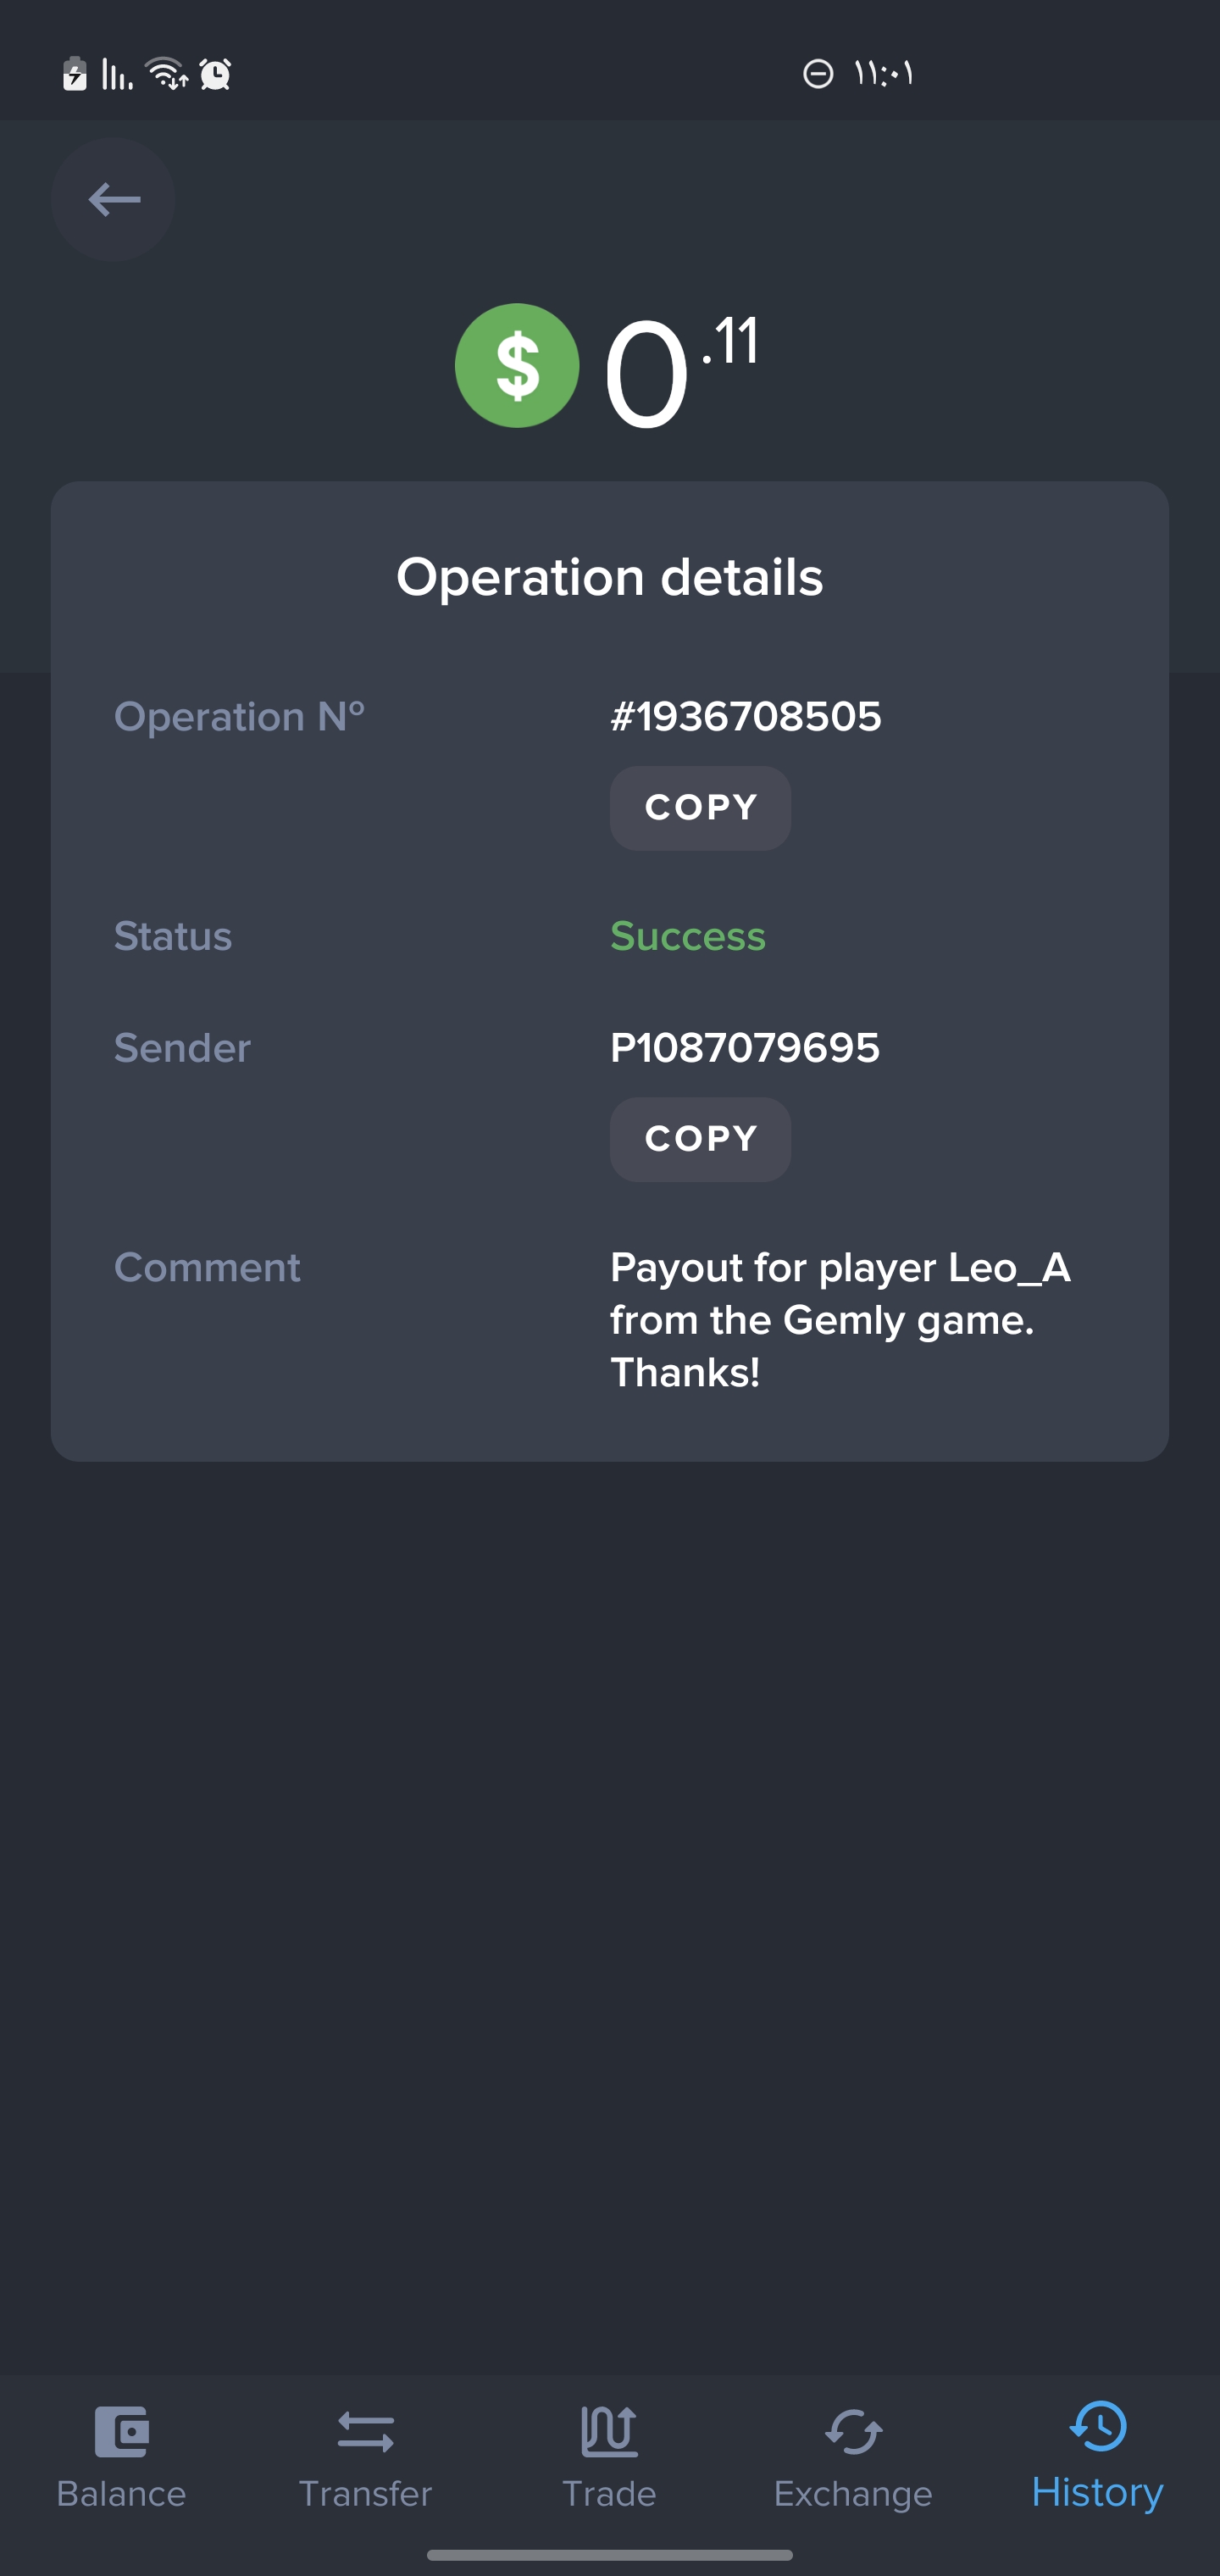The height and width of the screenshot is (2576, 1220).
Task: Tap sender ID P1087079695
Action: 745,1048
